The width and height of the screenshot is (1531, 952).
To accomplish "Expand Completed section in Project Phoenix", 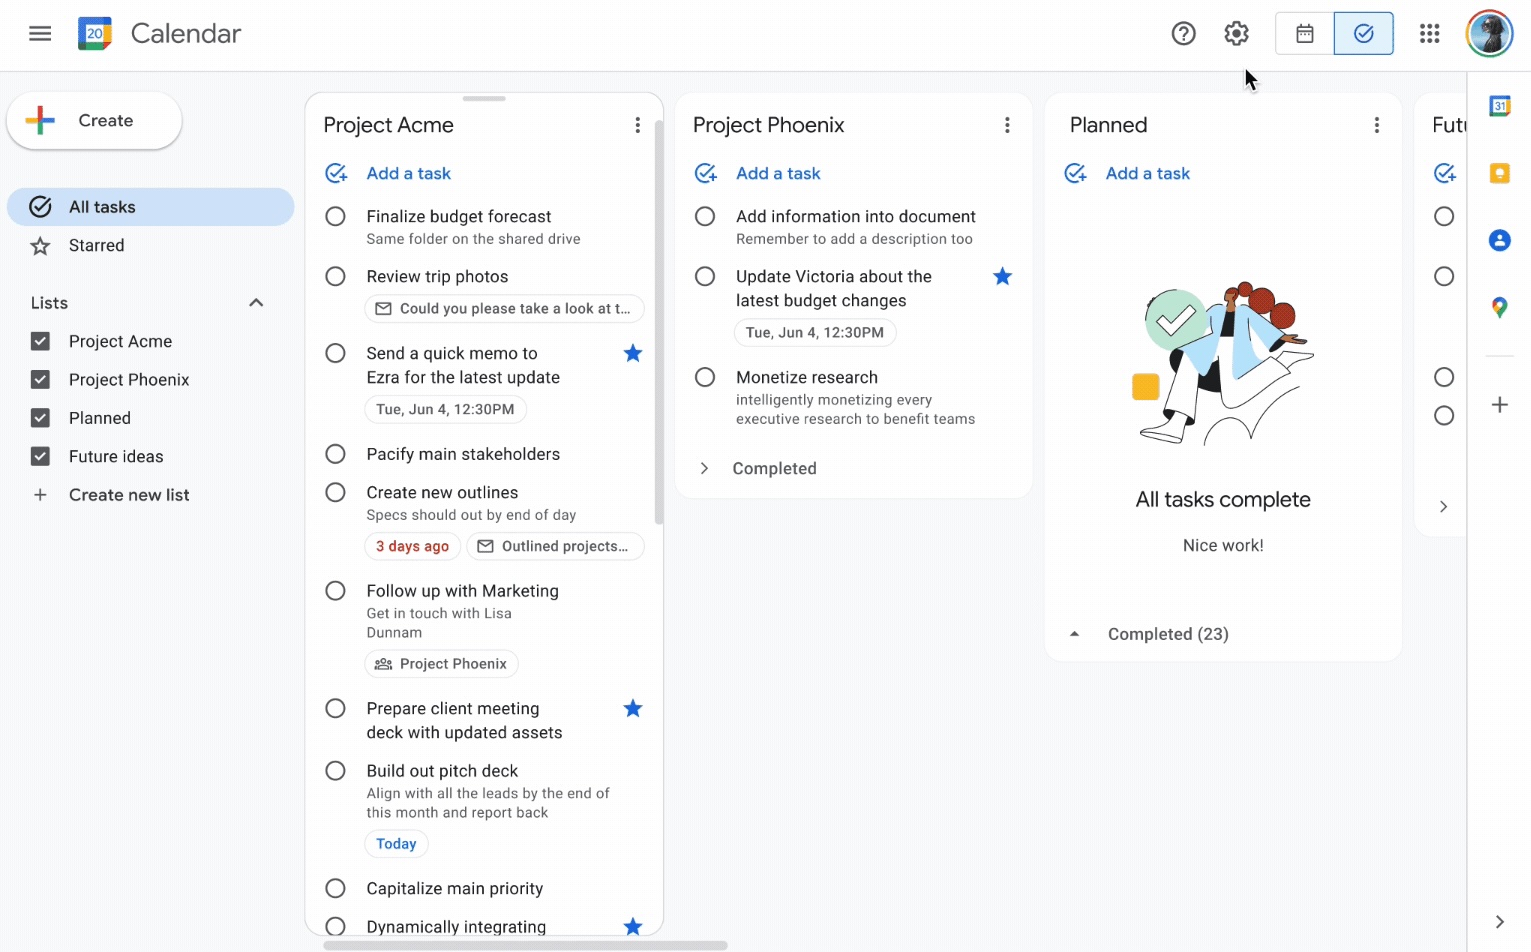I will (705, 469).
